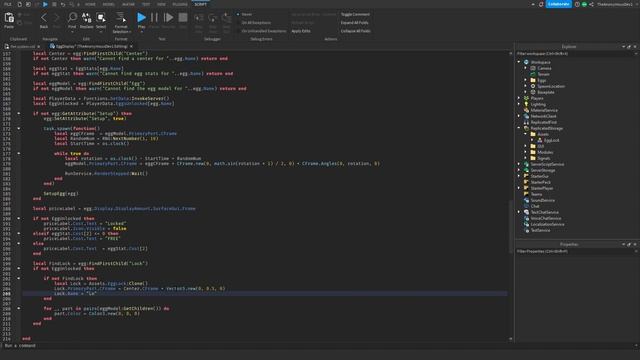
Task: Click the Share icon near username
Action: pos(591,4)
